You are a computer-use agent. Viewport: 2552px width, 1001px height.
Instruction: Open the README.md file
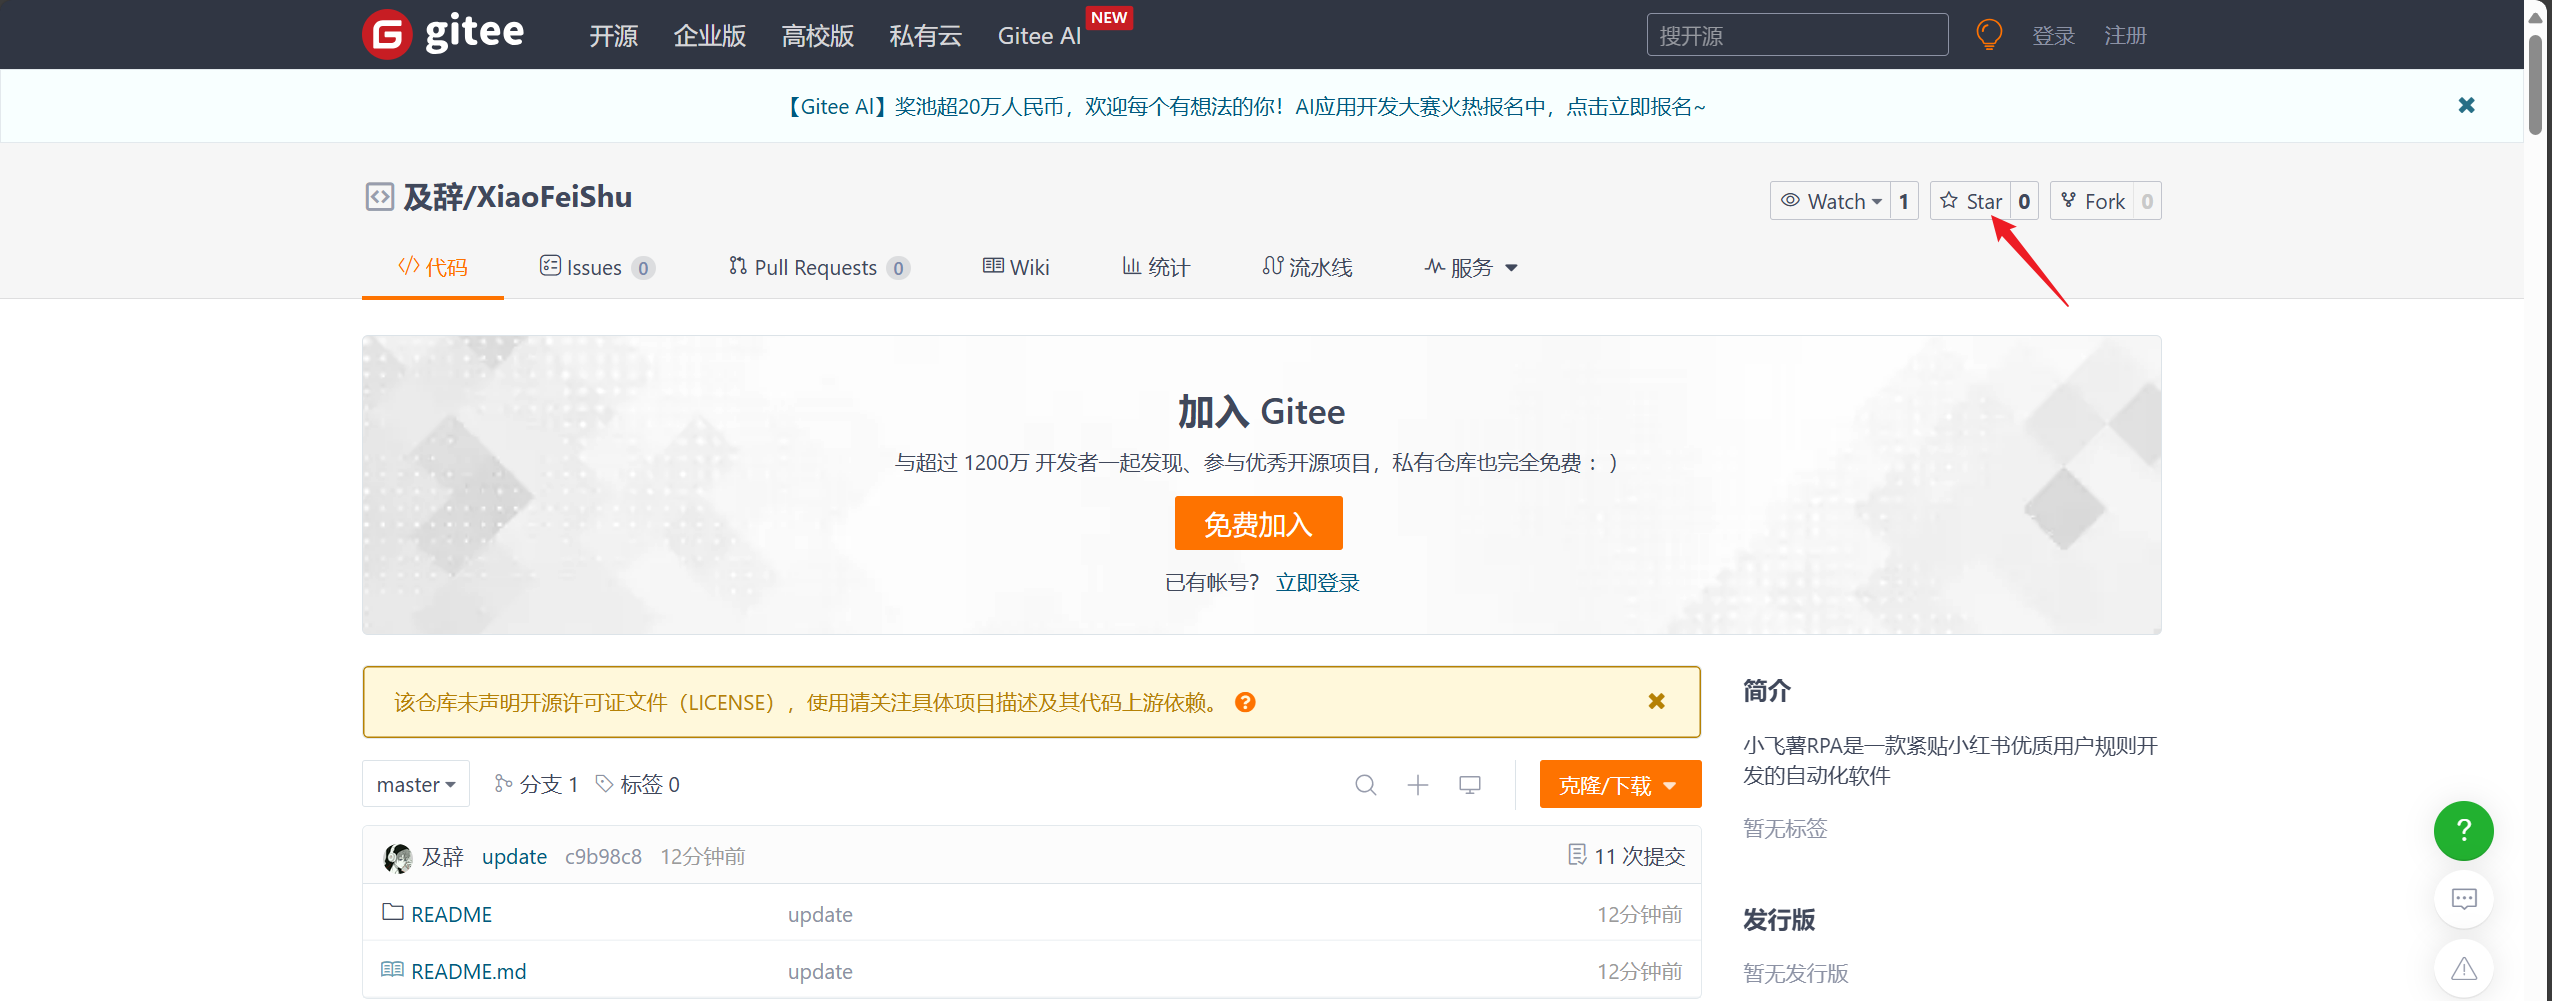(469, 972)
